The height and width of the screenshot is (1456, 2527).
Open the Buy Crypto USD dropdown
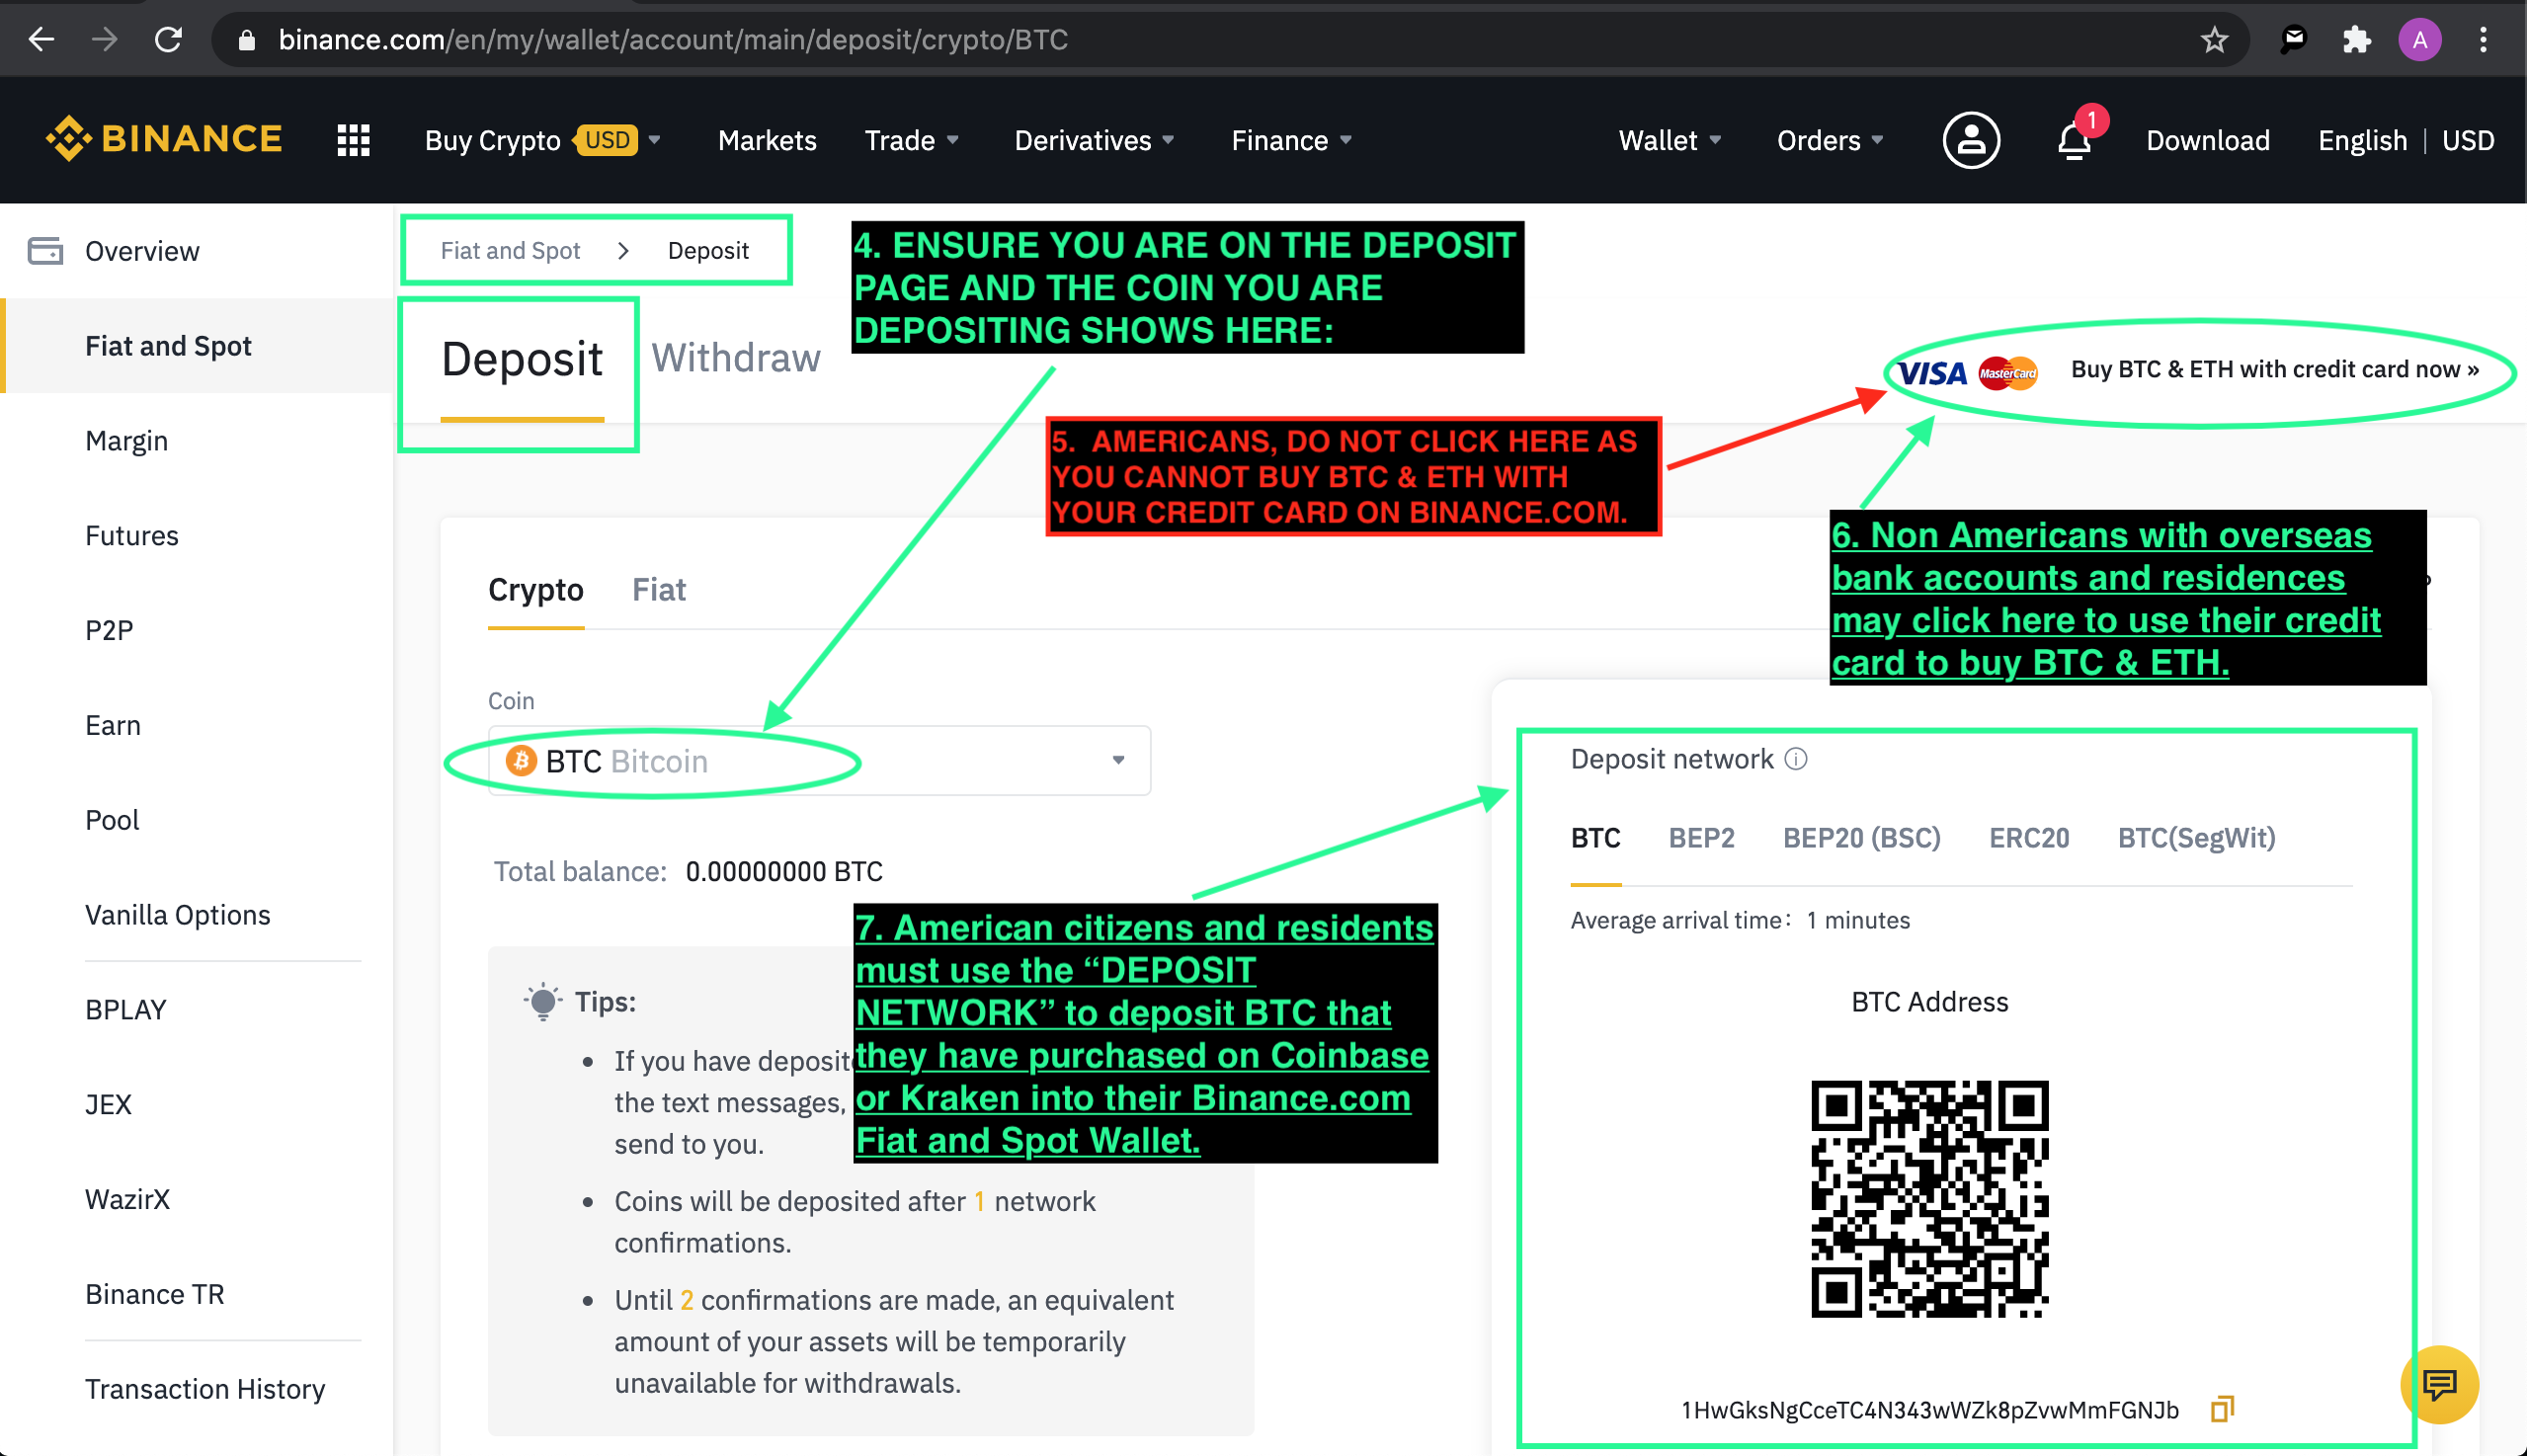(x=541, y=140)
